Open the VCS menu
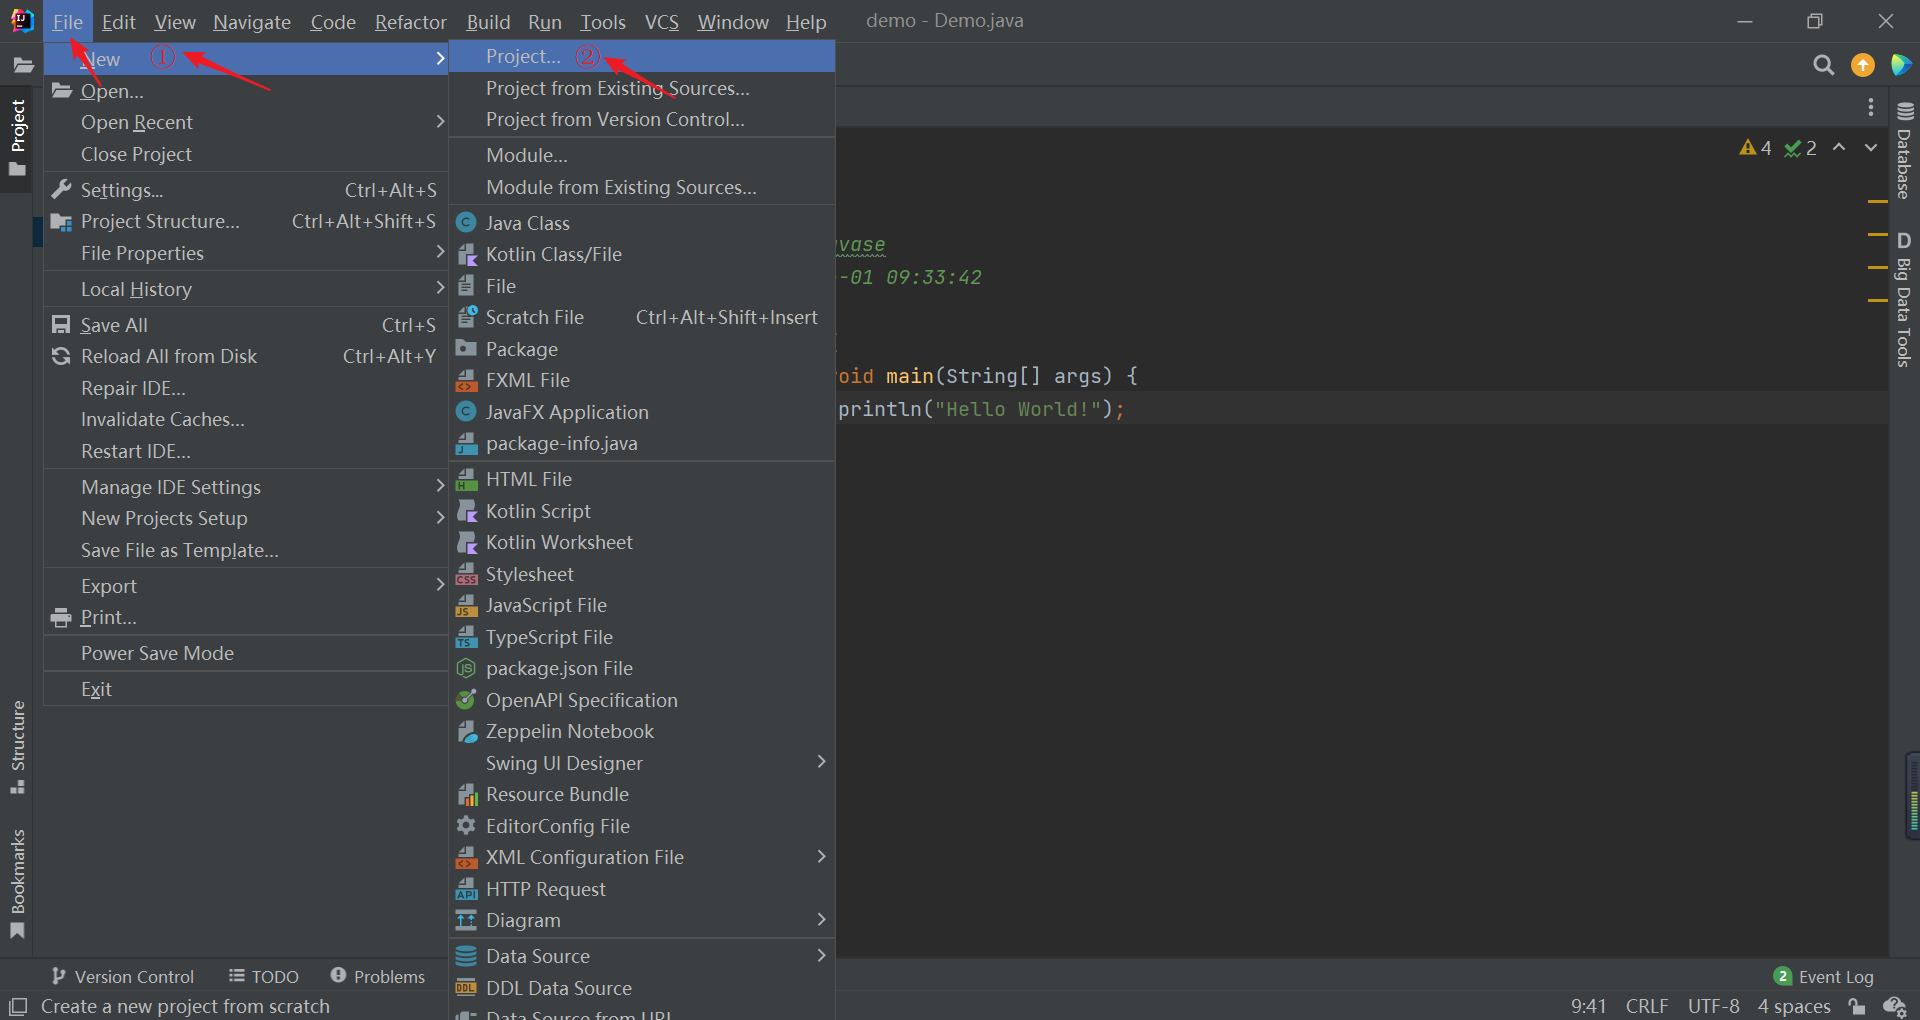The height and width of the screenshot is (1020, 1920). (661, 21)
